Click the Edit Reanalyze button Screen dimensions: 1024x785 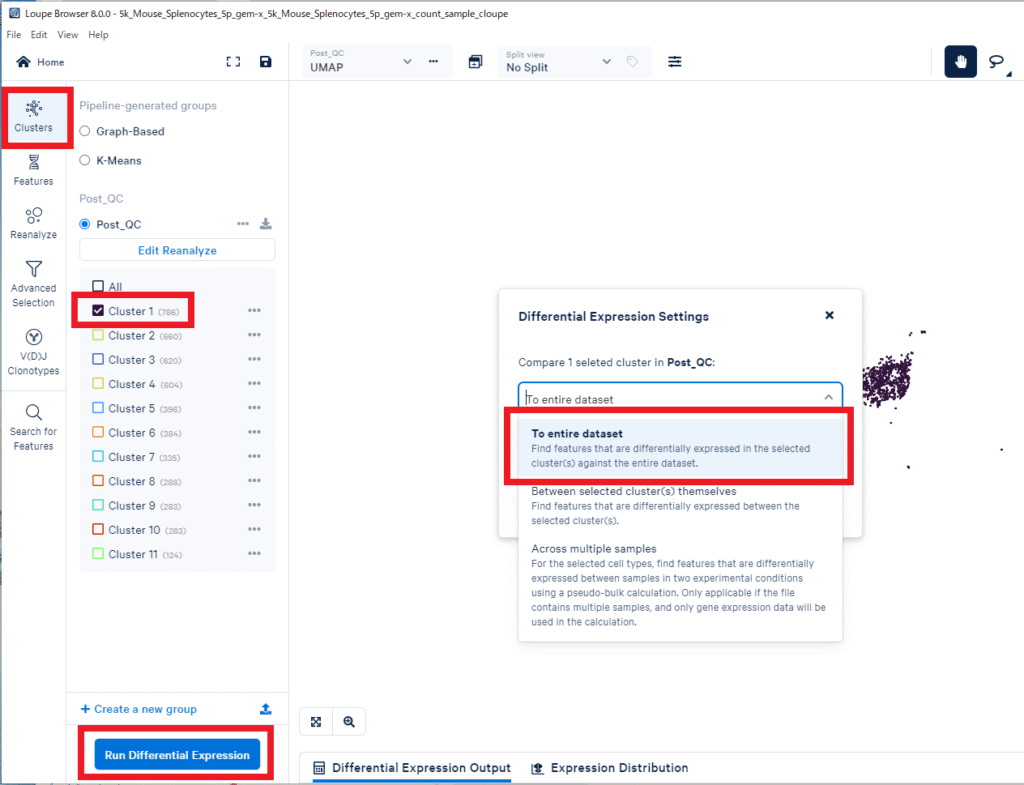tap(177, 250)
